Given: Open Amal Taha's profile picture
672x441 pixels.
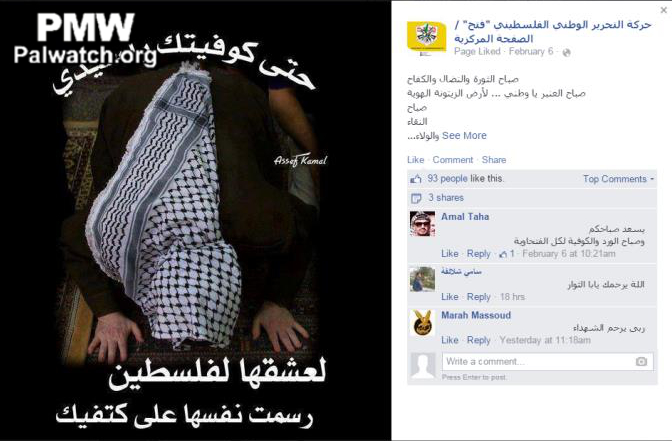Looking at the screenshot, I should (422, 224).
